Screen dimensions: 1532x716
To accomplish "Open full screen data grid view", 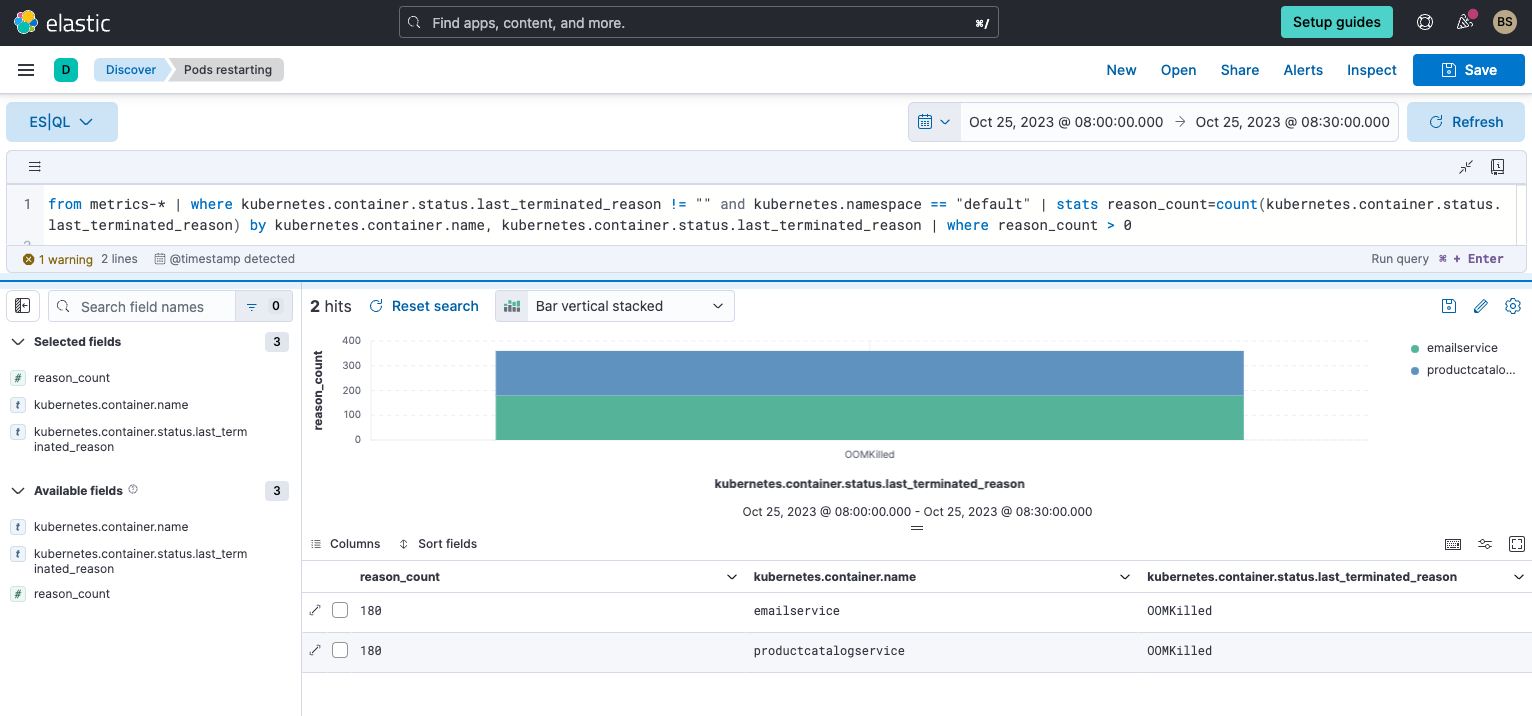I will click(x=1516, y=544).
